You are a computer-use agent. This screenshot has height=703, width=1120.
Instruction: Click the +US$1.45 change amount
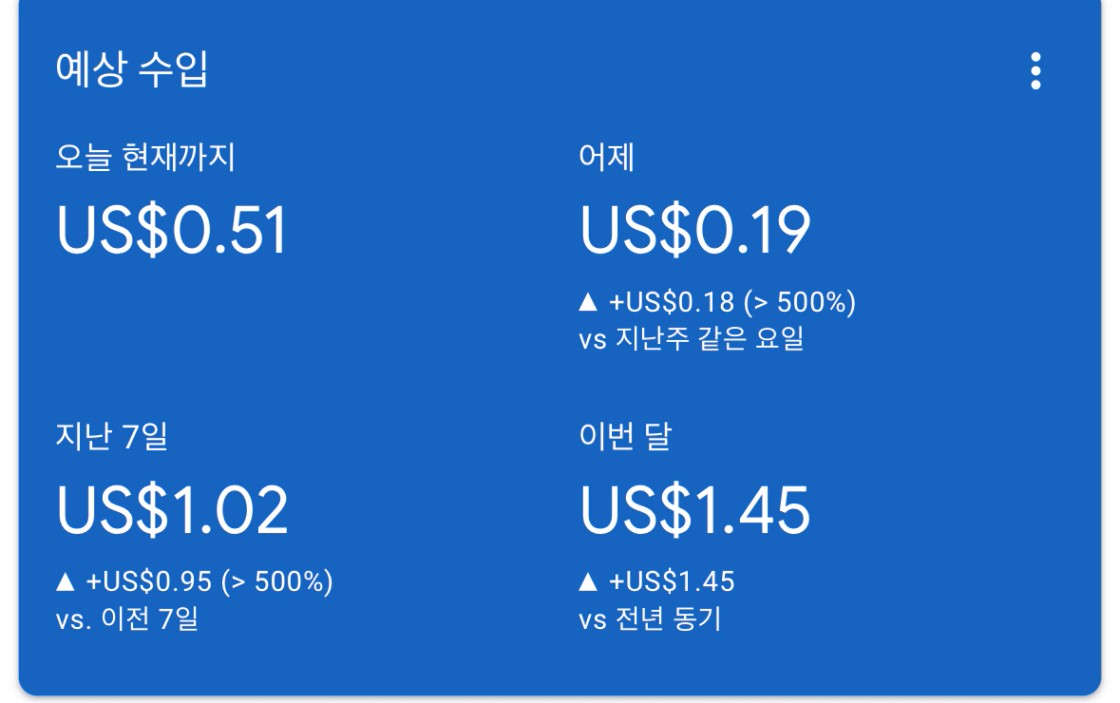click(x=672, y=582)
